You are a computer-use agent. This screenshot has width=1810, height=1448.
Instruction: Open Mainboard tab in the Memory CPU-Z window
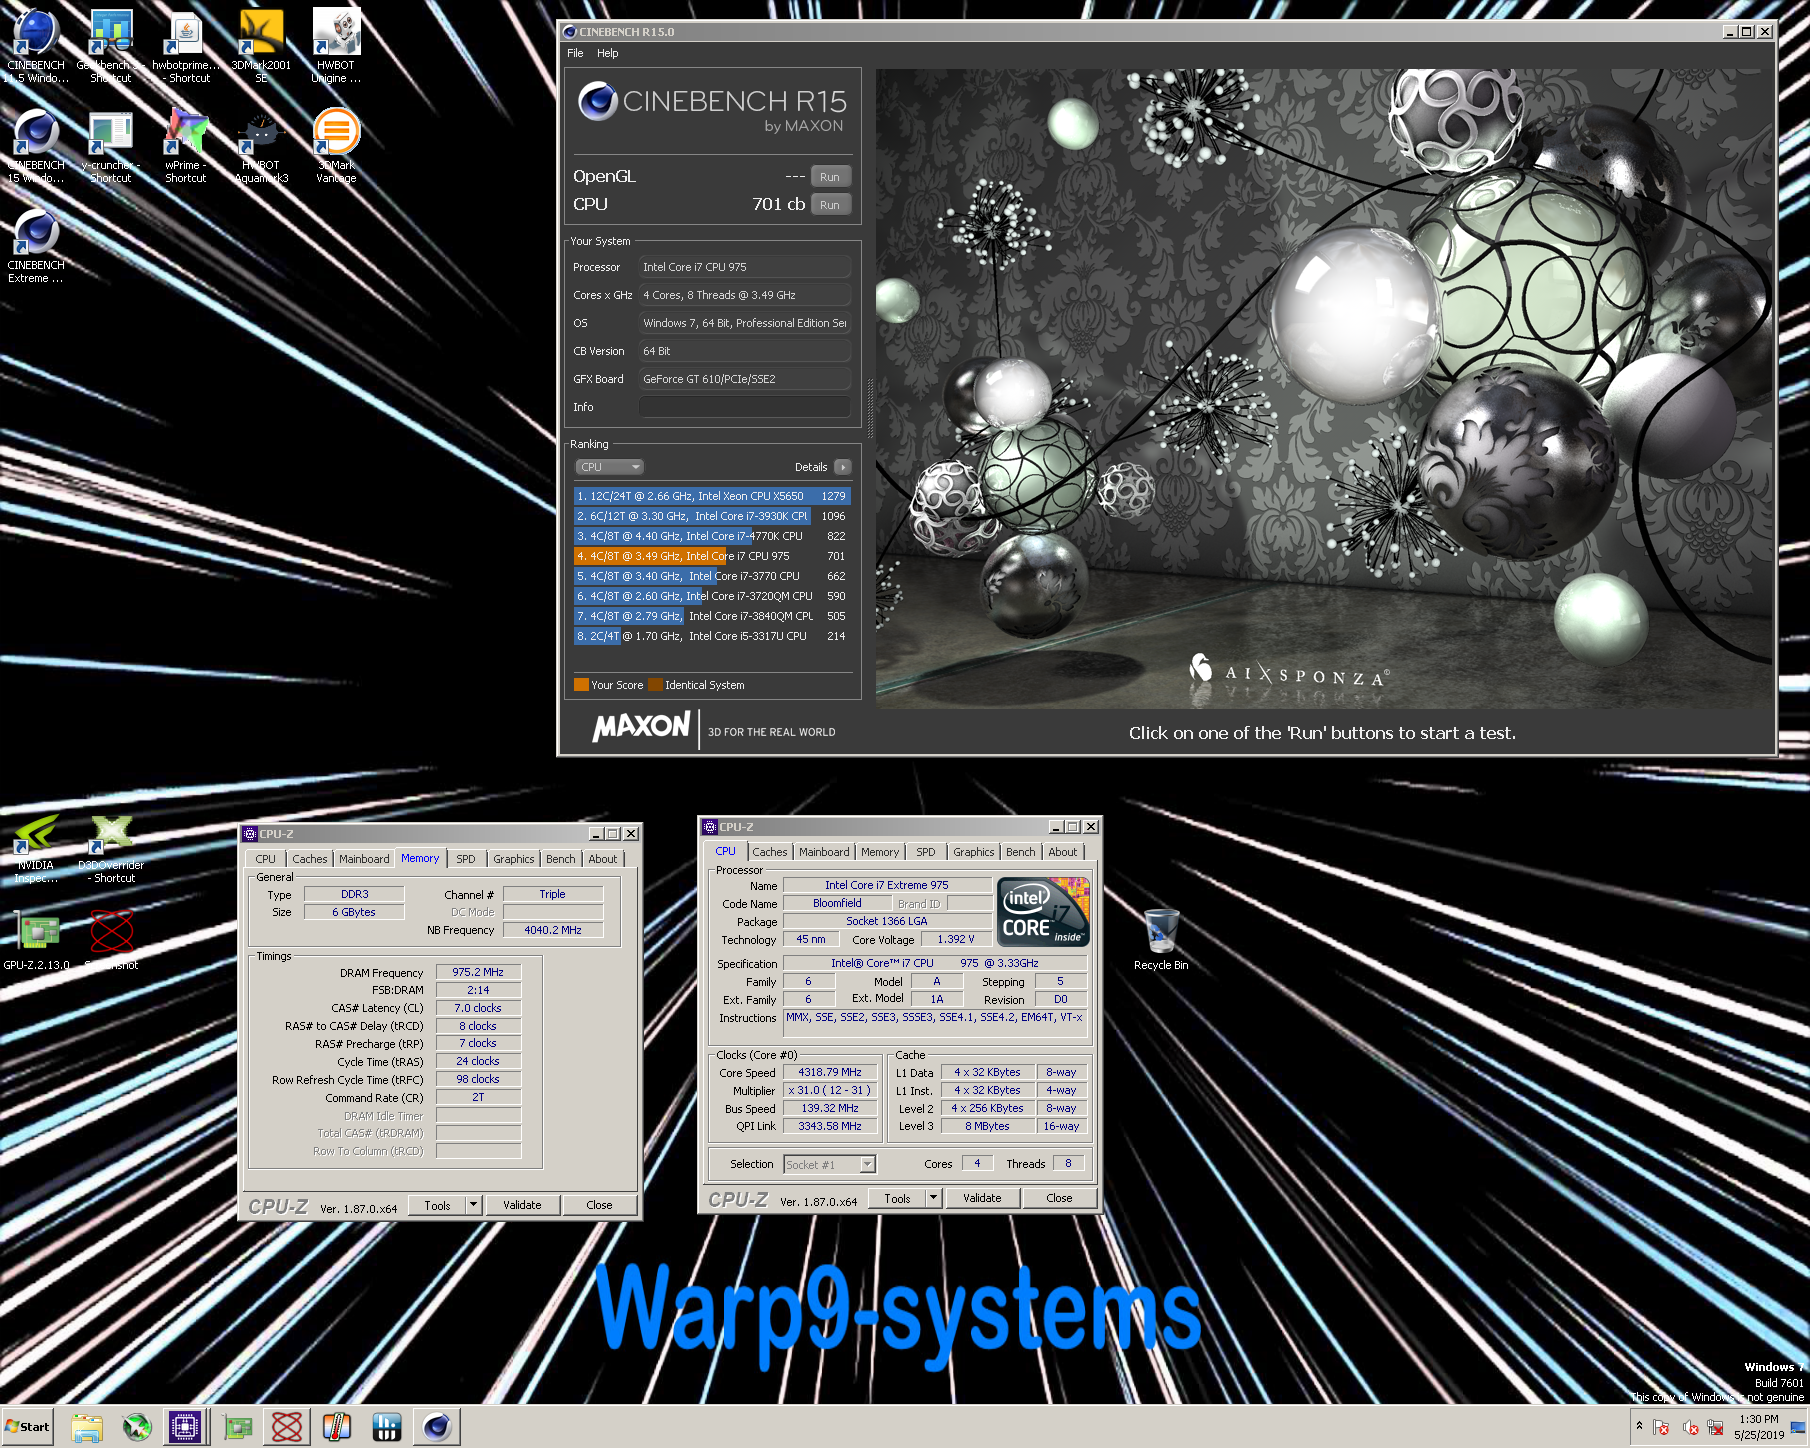click(364, 859)
